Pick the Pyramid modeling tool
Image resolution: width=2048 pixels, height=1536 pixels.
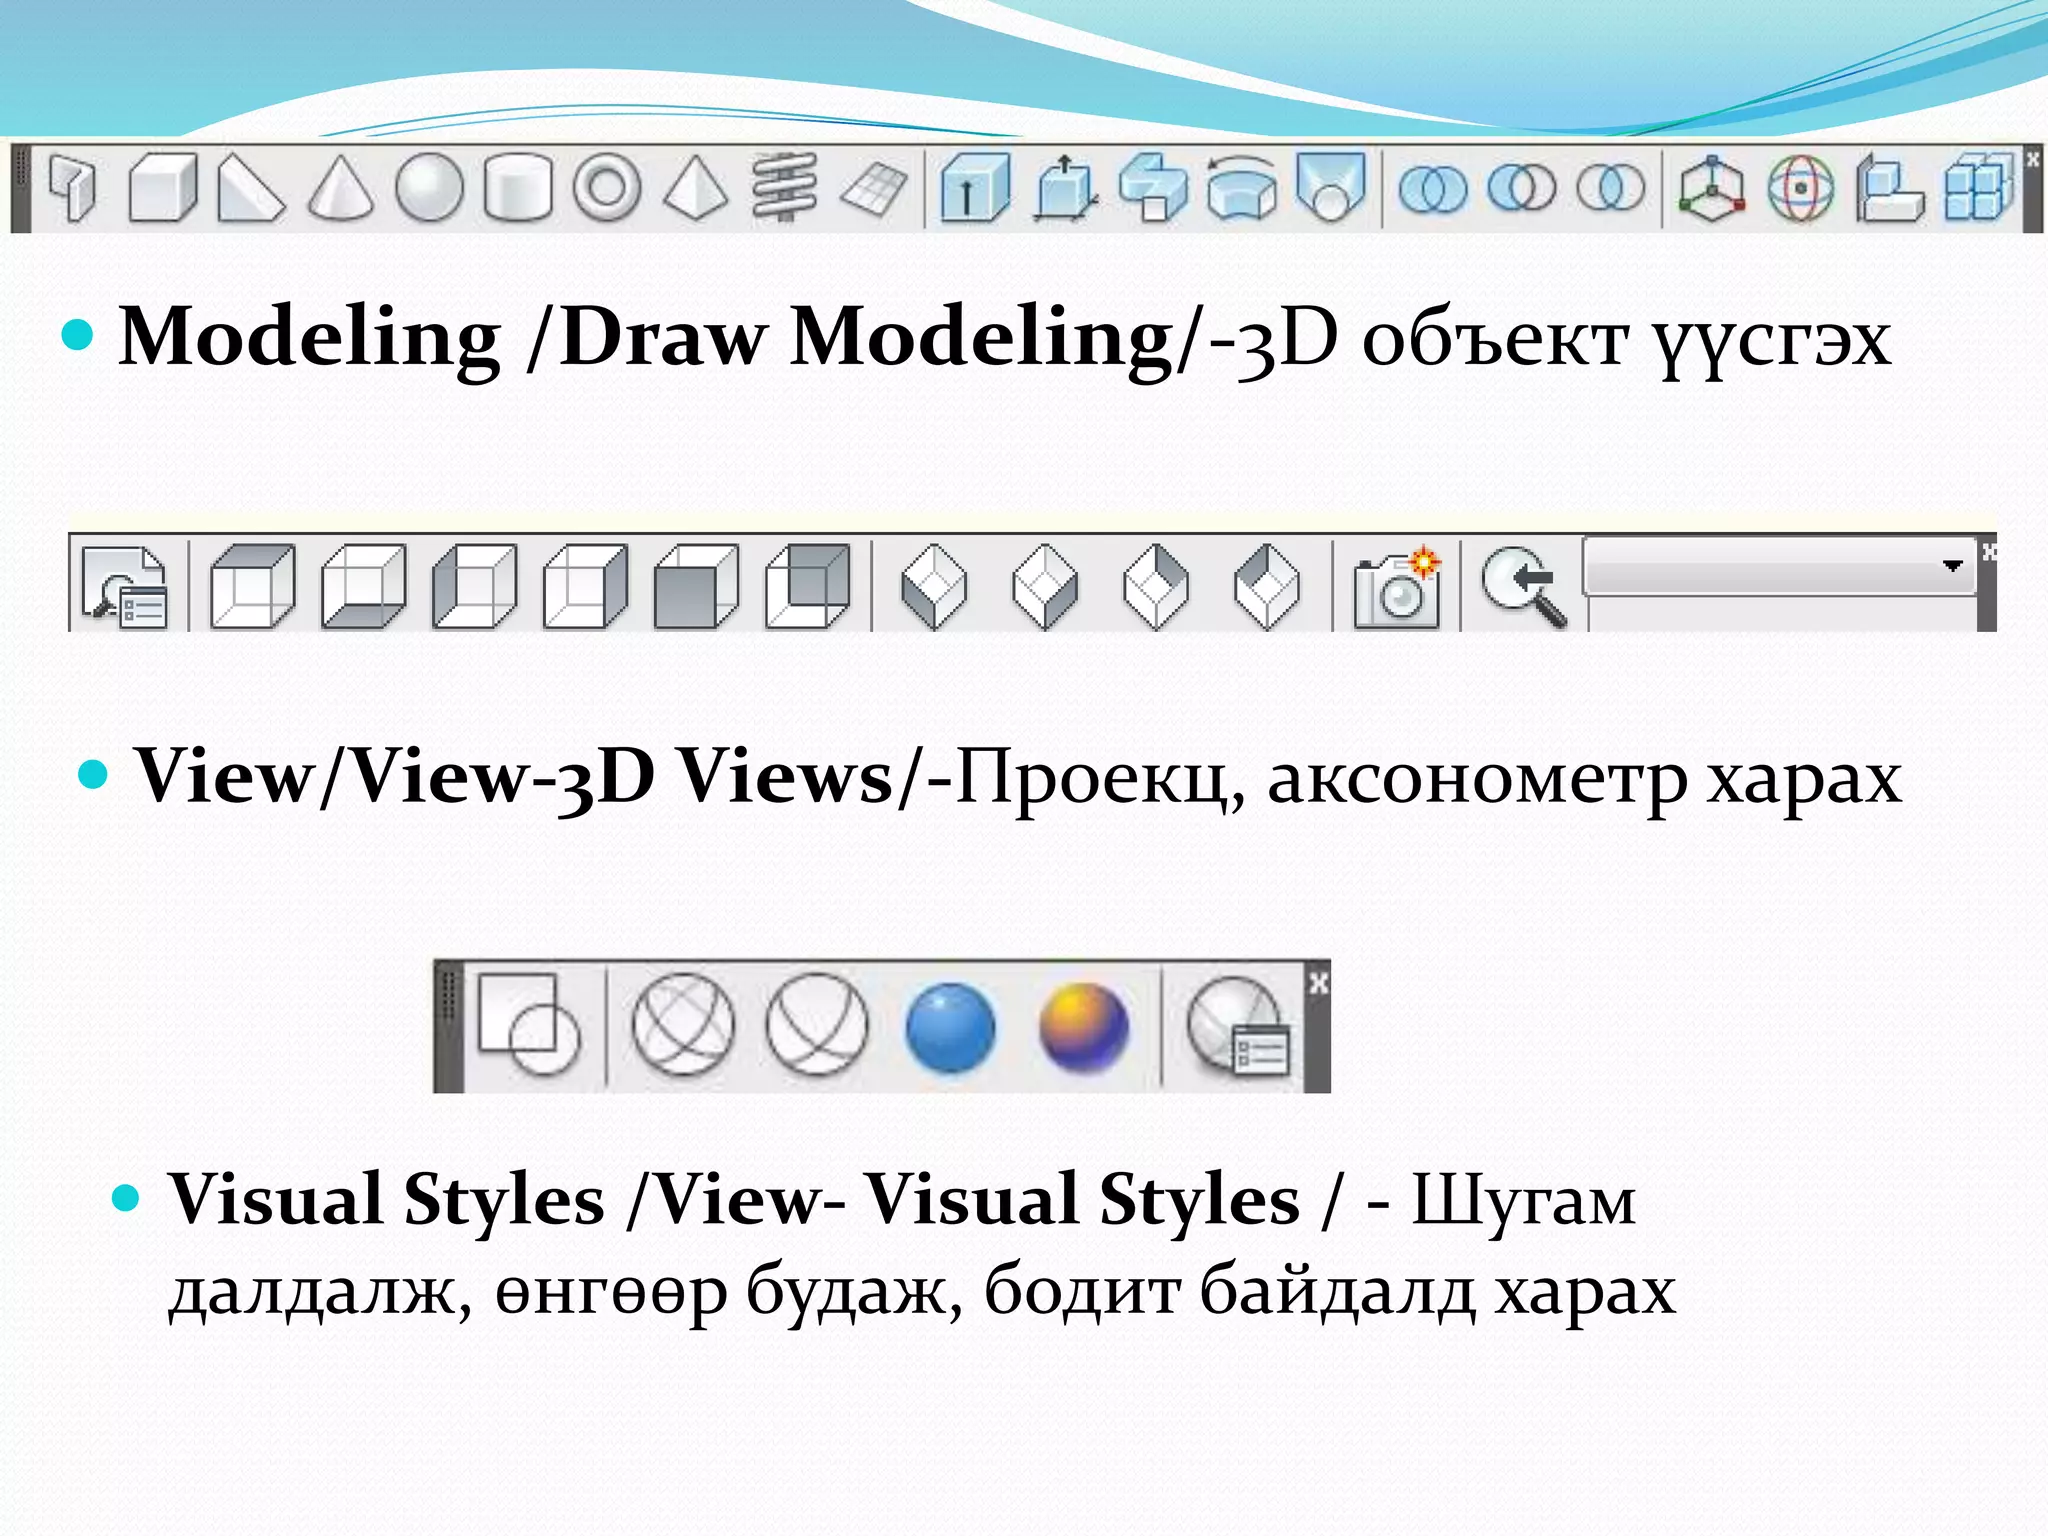coord(696,188)
